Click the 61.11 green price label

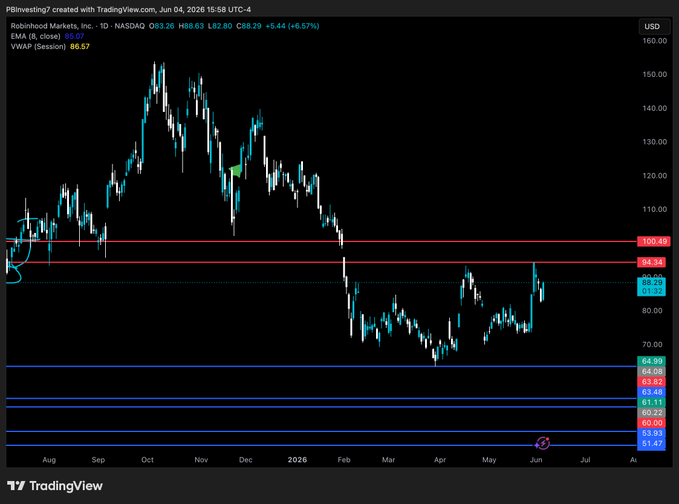tap(652, 402)
